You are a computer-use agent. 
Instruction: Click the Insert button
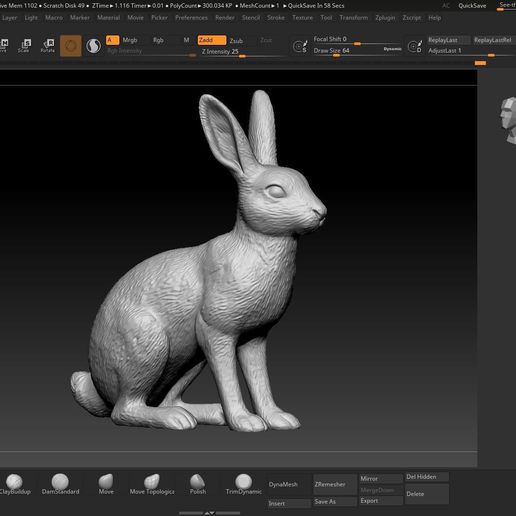point(288,503)
